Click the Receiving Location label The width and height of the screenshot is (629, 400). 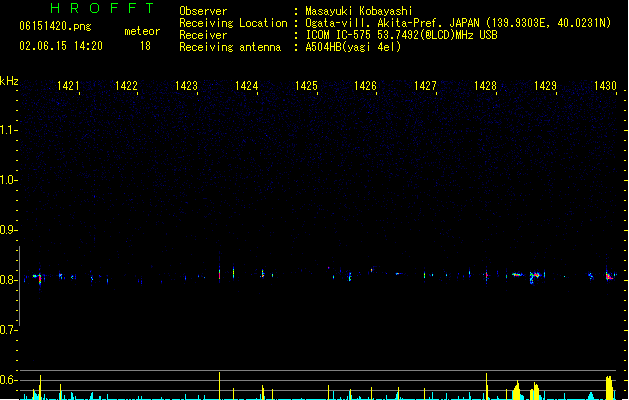pos(233,23)
